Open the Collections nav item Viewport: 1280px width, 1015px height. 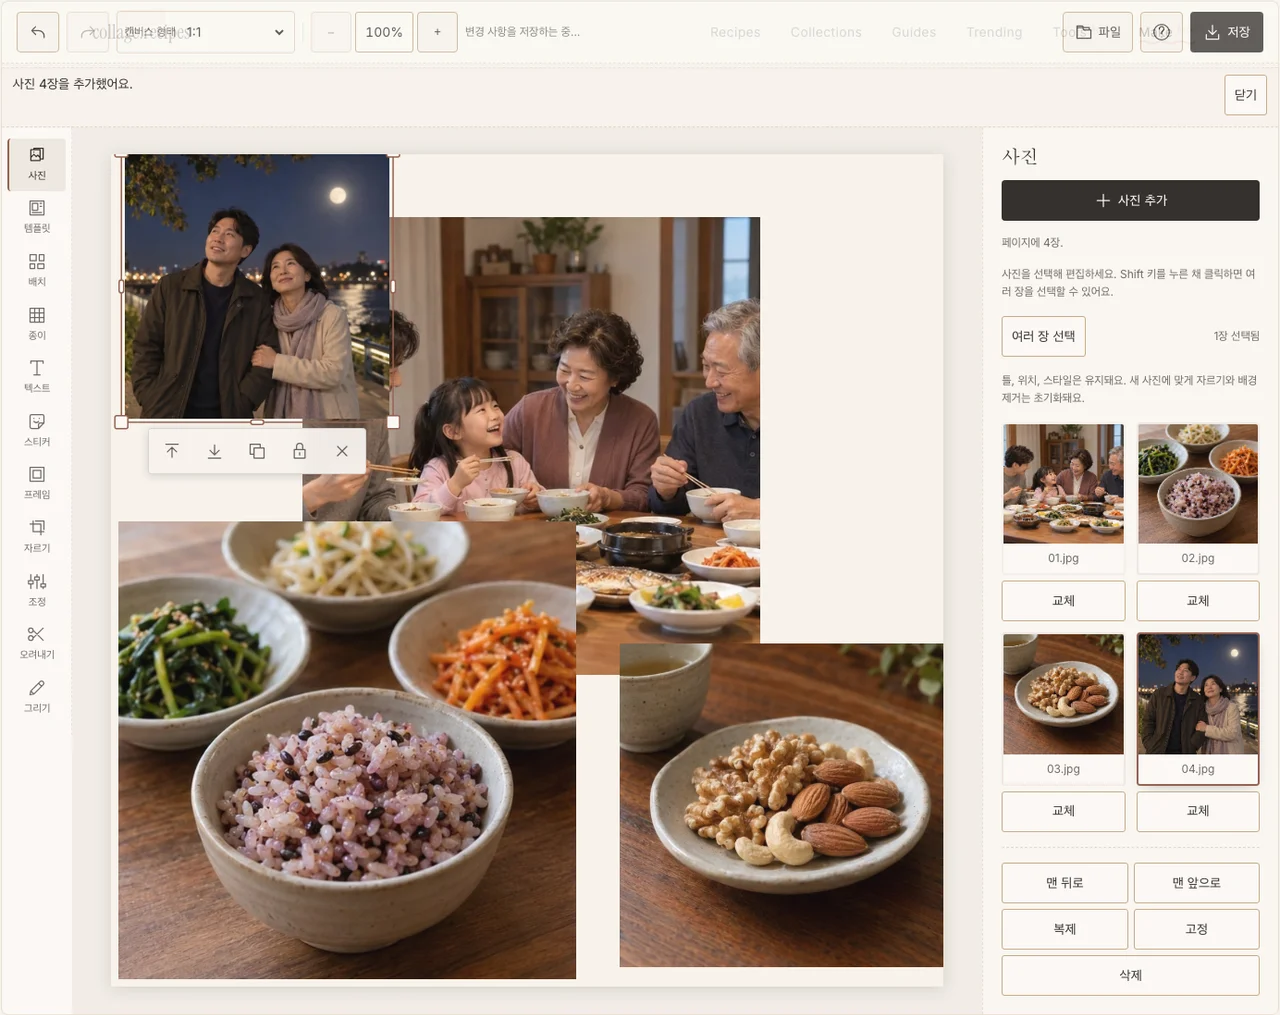click(826, 32)
